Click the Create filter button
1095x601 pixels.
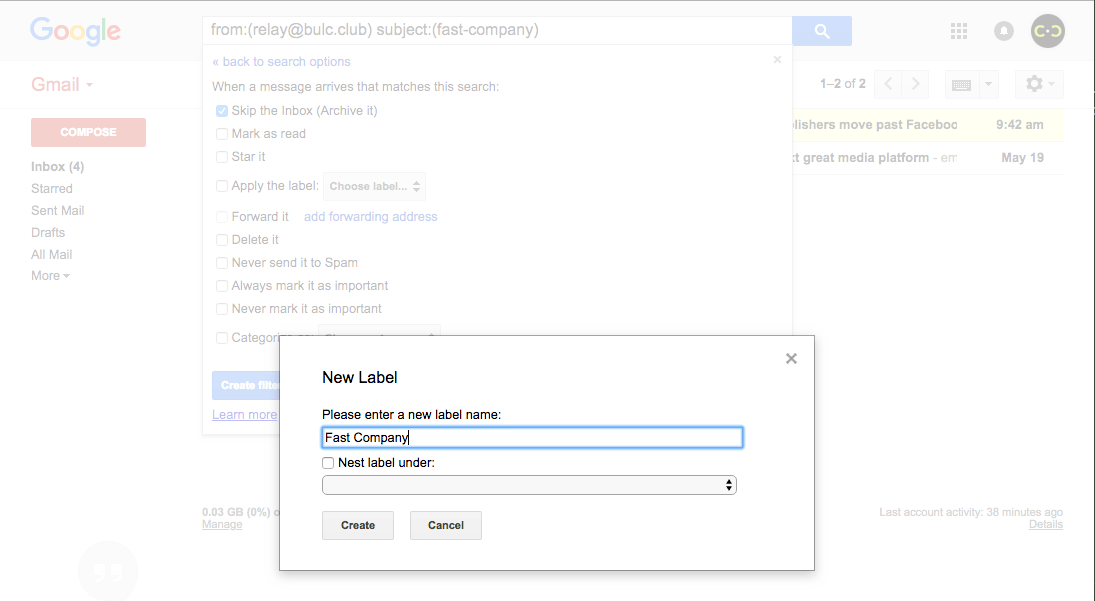pyautogui.click(x=247, y=385)
